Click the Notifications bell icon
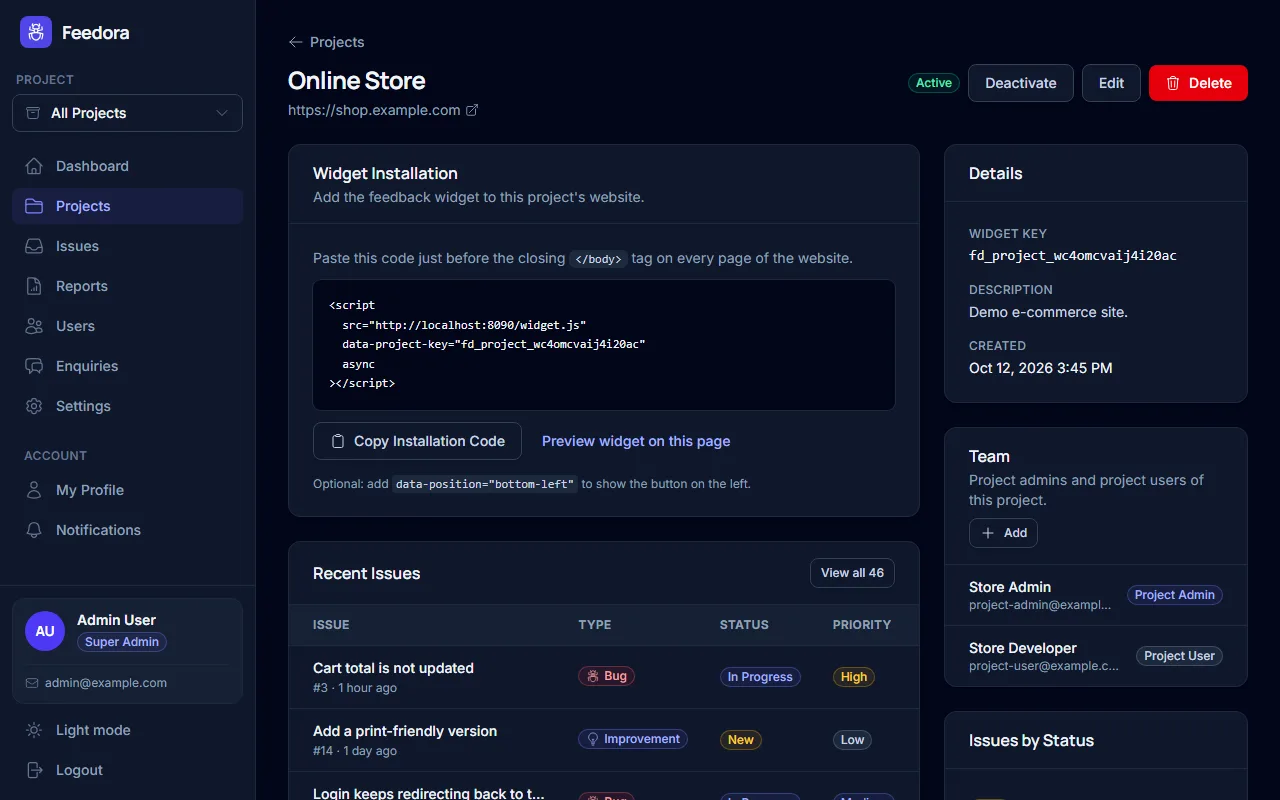 click(x=35, y=530)
